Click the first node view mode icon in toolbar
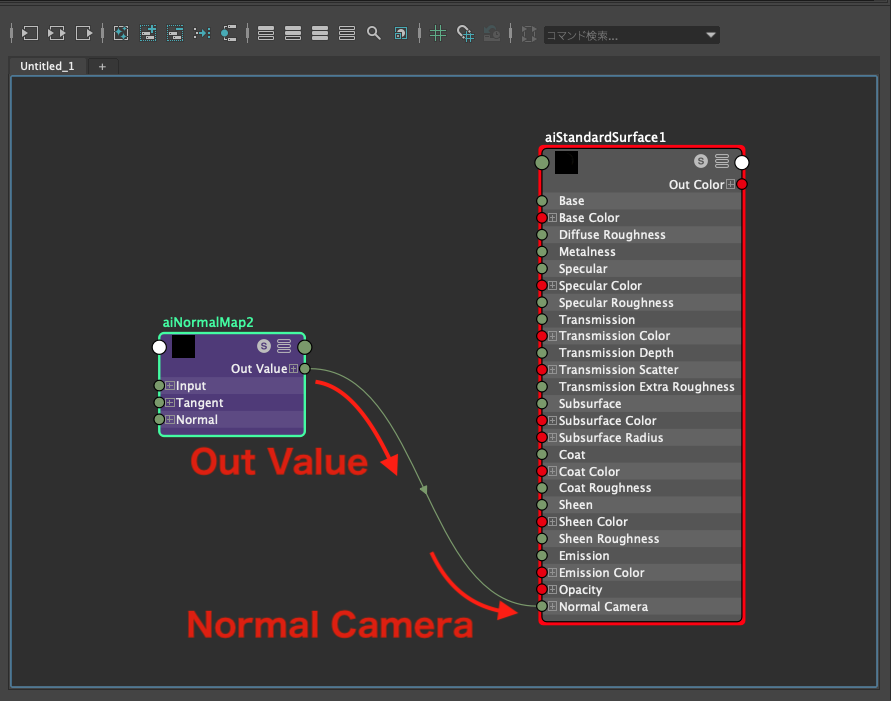The image size is (891, 701). click(x=266, y=33)
